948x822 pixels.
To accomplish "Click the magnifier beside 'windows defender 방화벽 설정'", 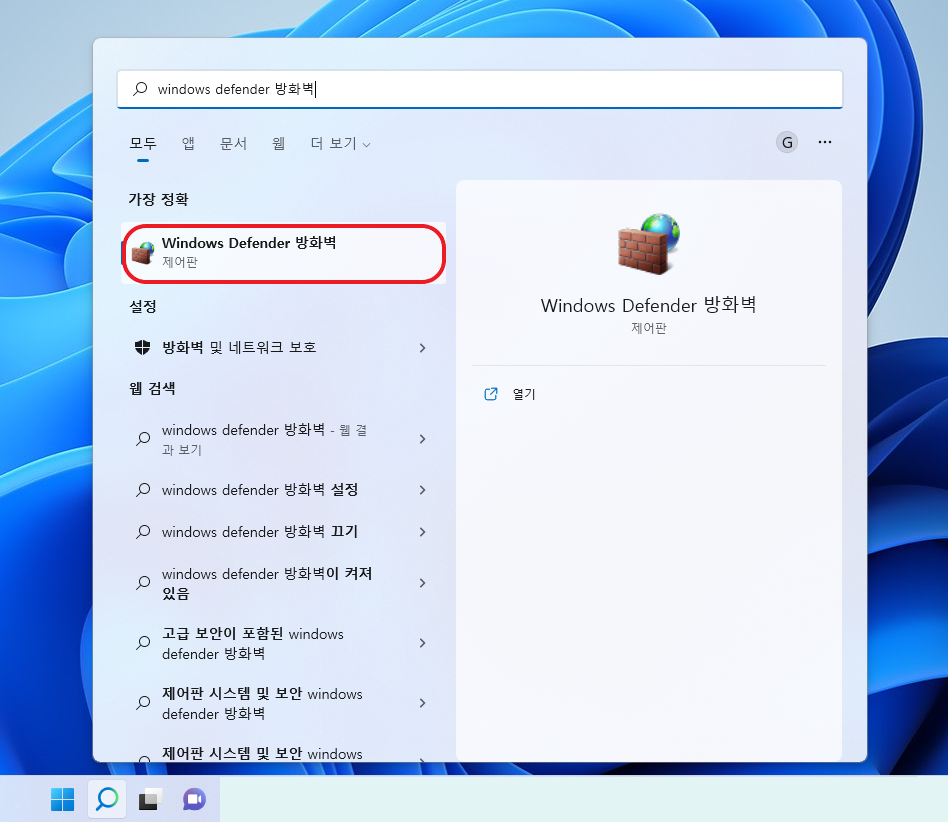I will click(143, 490).
